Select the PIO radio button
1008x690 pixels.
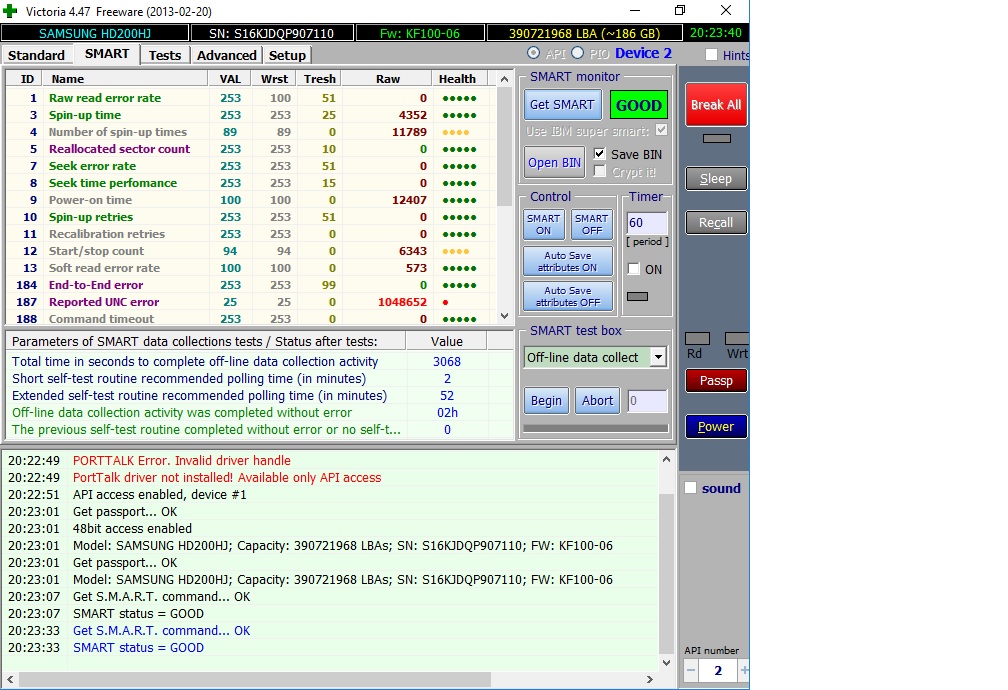coord(577,53)
